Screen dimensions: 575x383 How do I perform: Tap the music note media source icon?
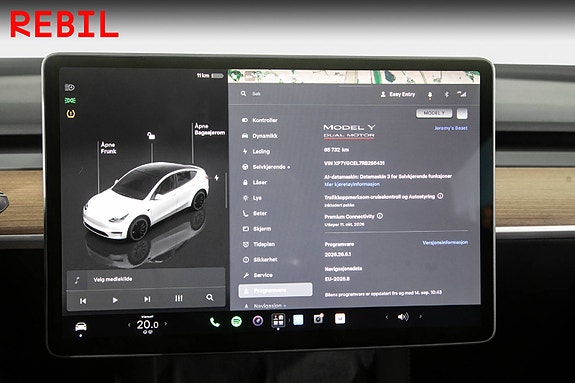(x=77, y=281)
